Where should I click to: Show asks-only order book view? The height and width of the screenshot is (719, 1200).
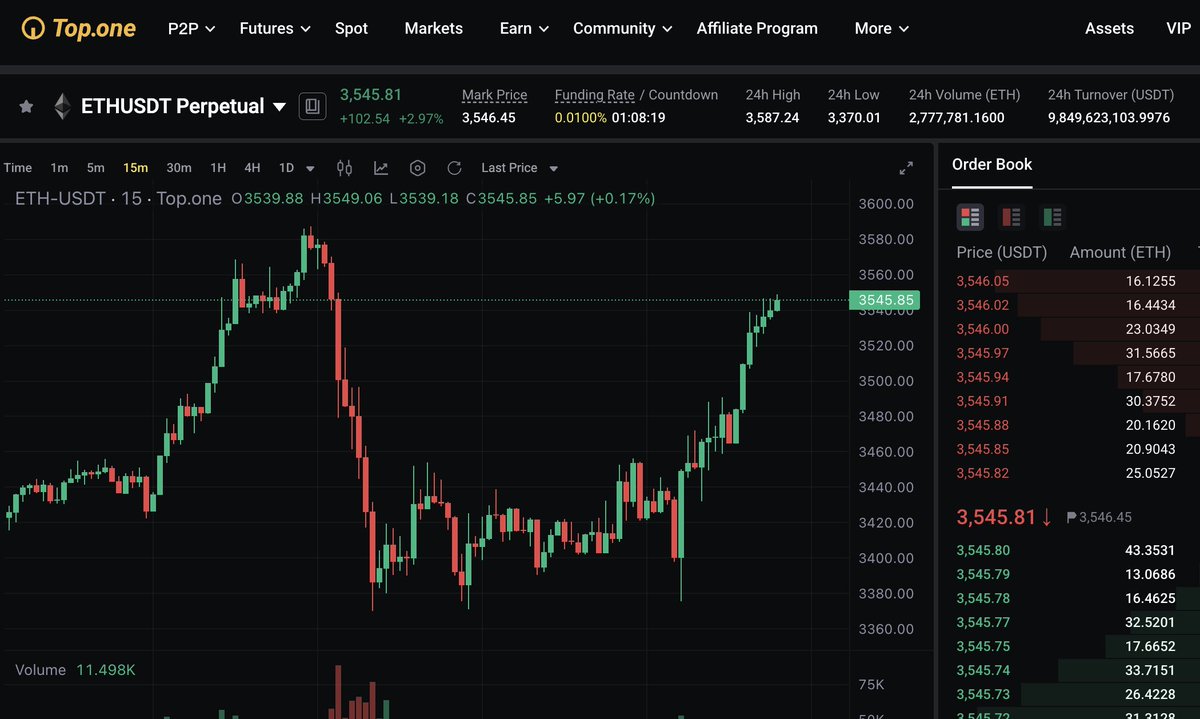[1011, 216]
